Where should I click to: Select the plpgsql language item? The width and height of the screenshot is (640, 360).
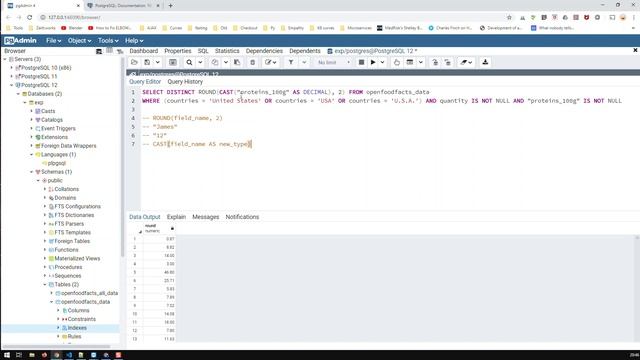pyautogui.click(x=57, y=163)
